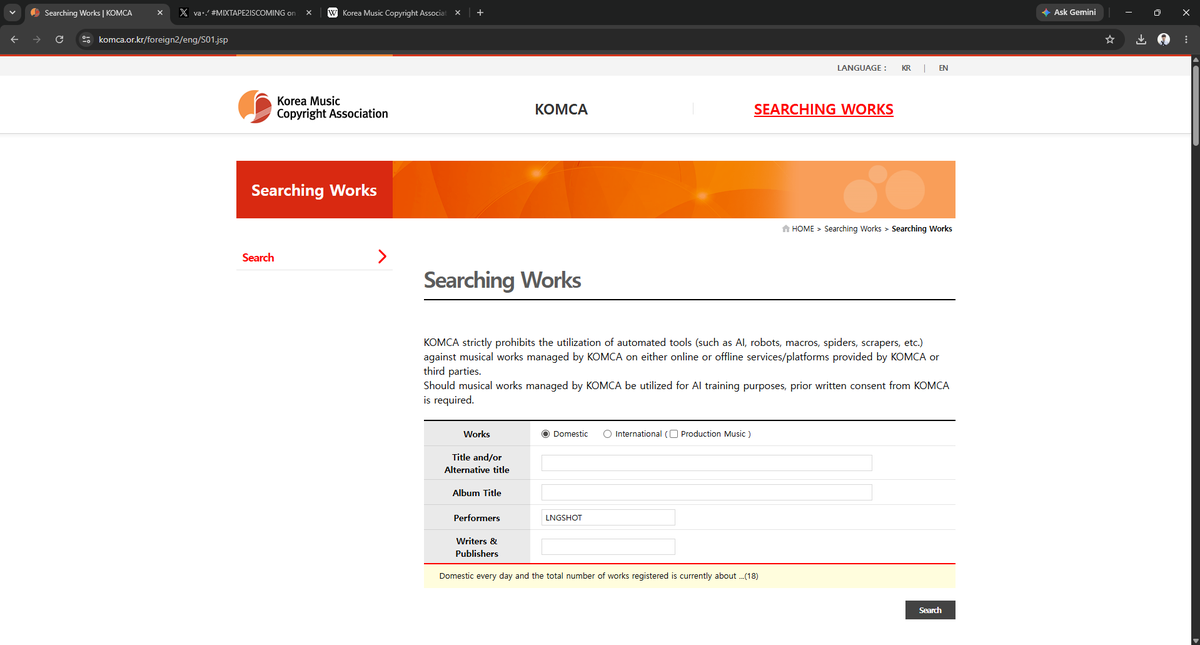
Task: Open site information icon in address bar
Action: (x=86, y=39)
